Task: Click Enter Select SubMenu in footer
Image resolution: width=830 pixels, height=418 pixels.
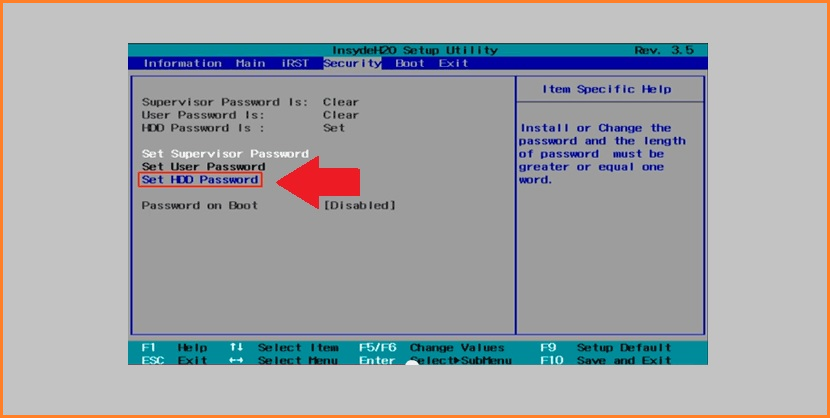Action: coord(435,360)
